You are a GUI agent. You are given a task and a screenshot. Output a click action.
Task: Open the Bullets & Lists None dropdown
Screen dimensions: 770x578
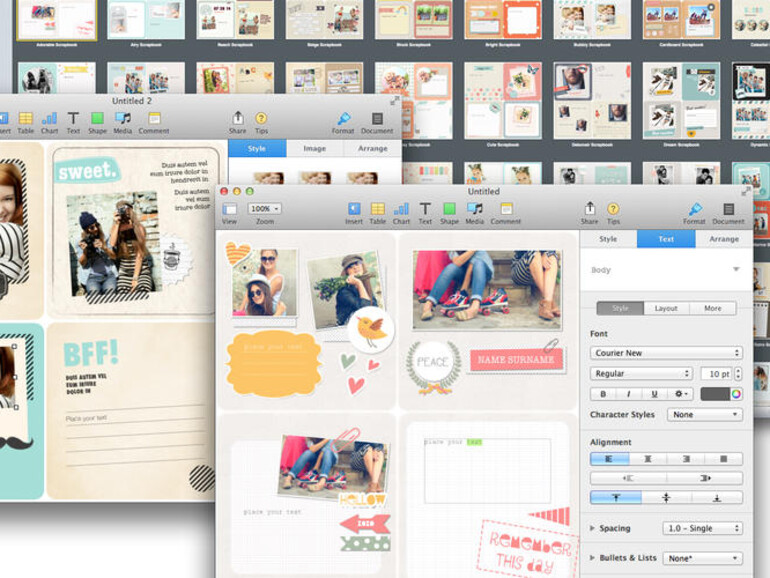[703, 558]
